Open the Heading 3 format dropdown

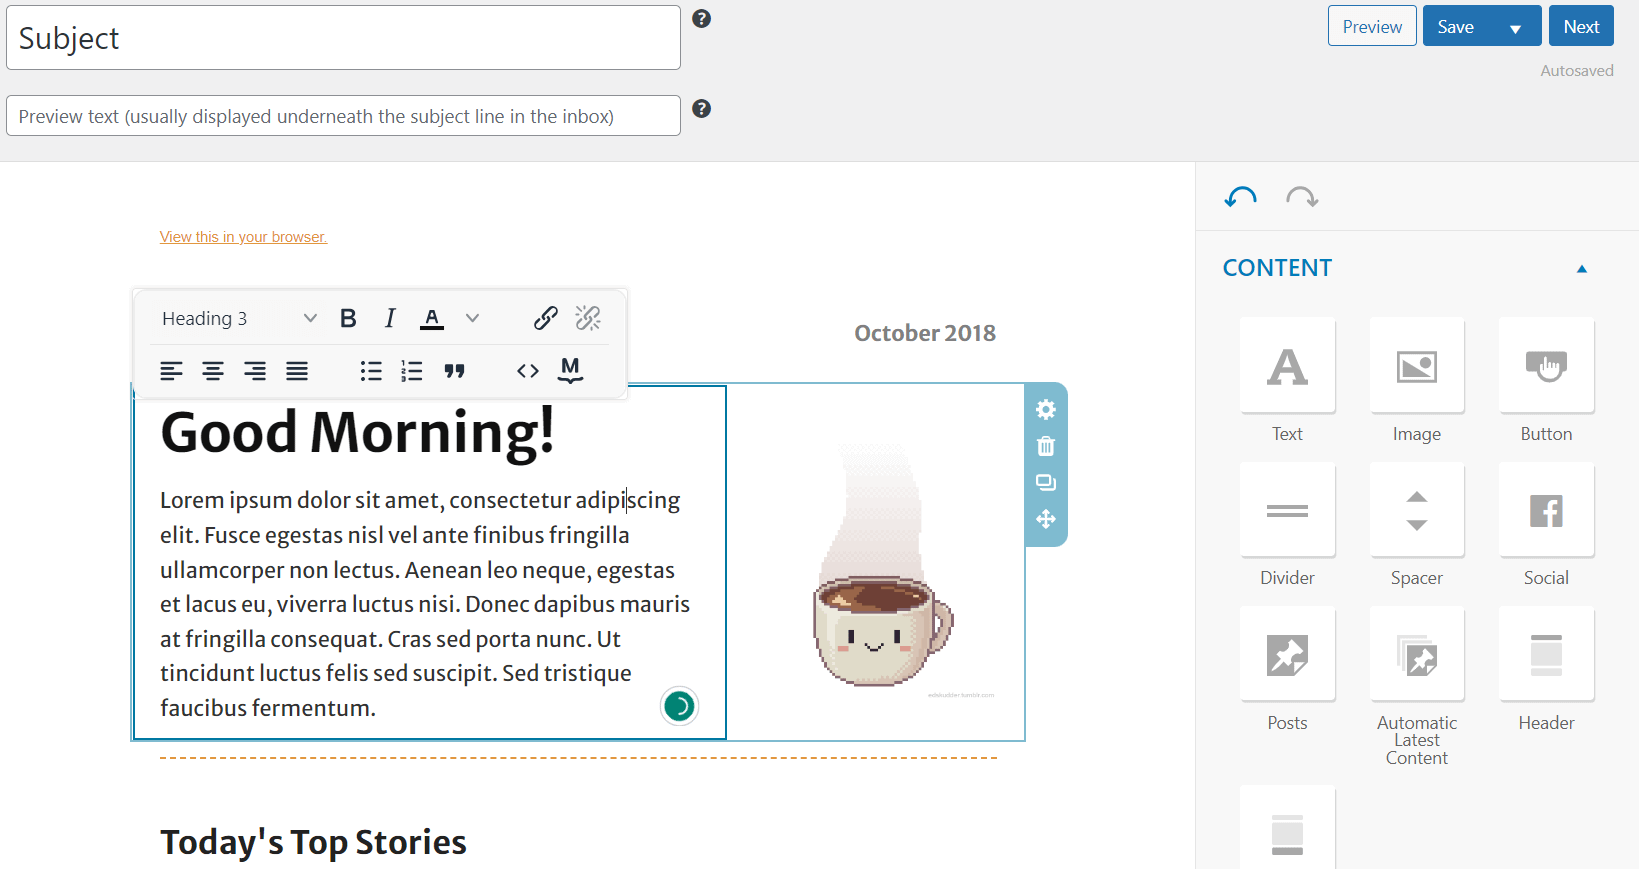click(x=239, y=318)
